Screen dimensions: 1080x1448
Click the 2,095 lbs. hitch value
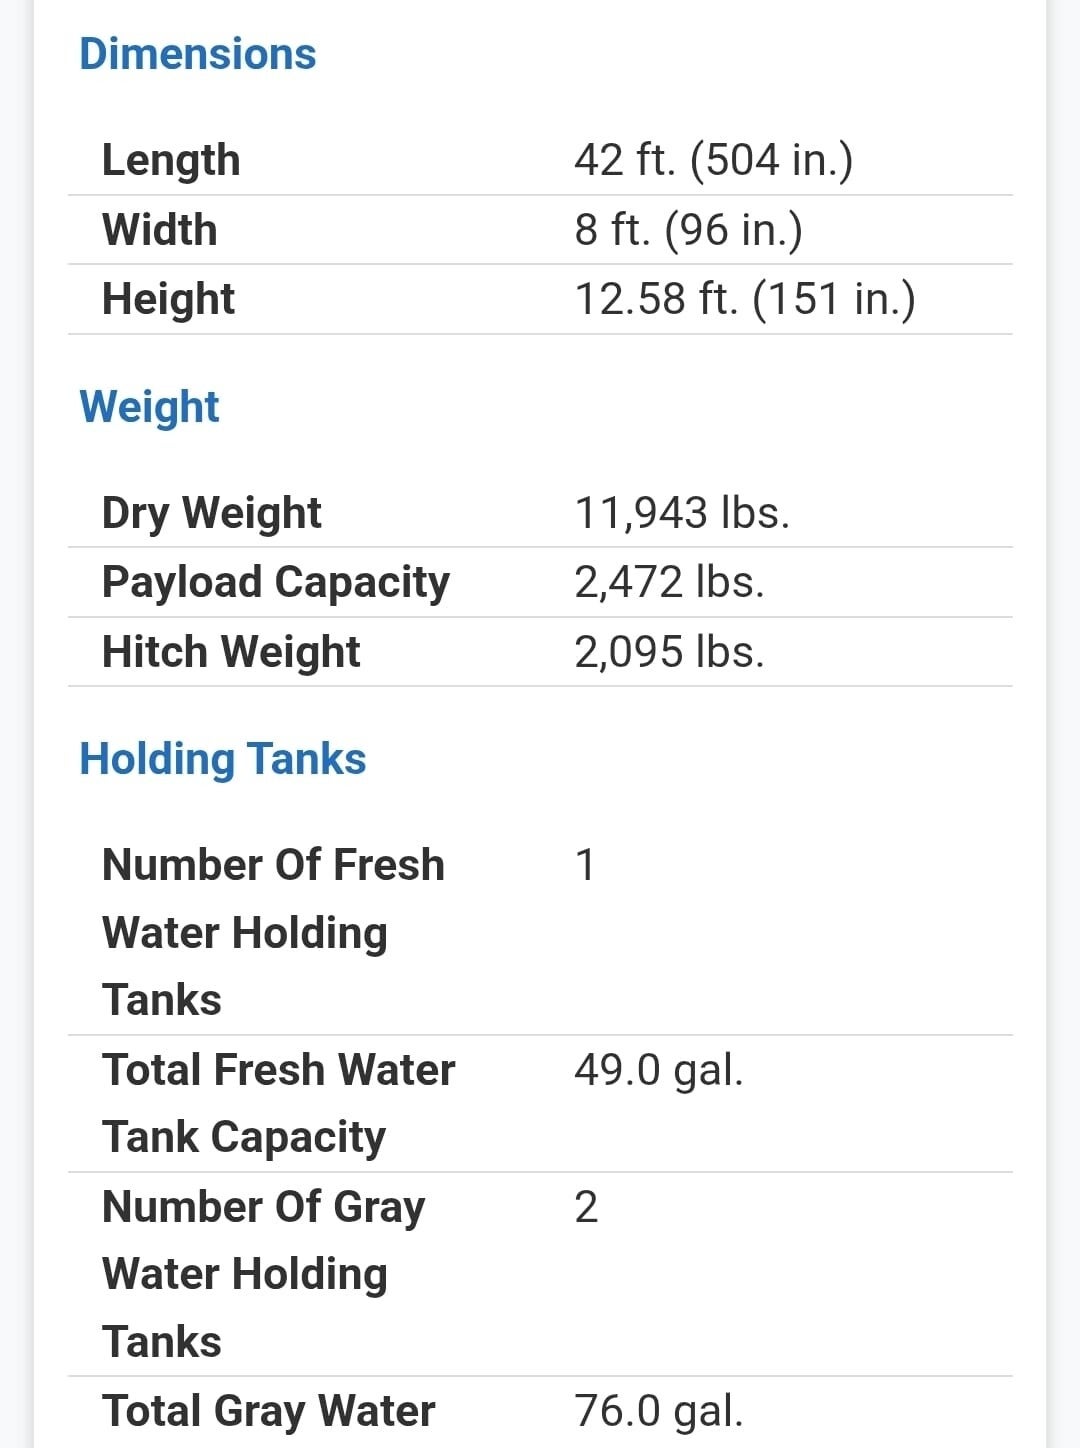[x=669, y=652]
